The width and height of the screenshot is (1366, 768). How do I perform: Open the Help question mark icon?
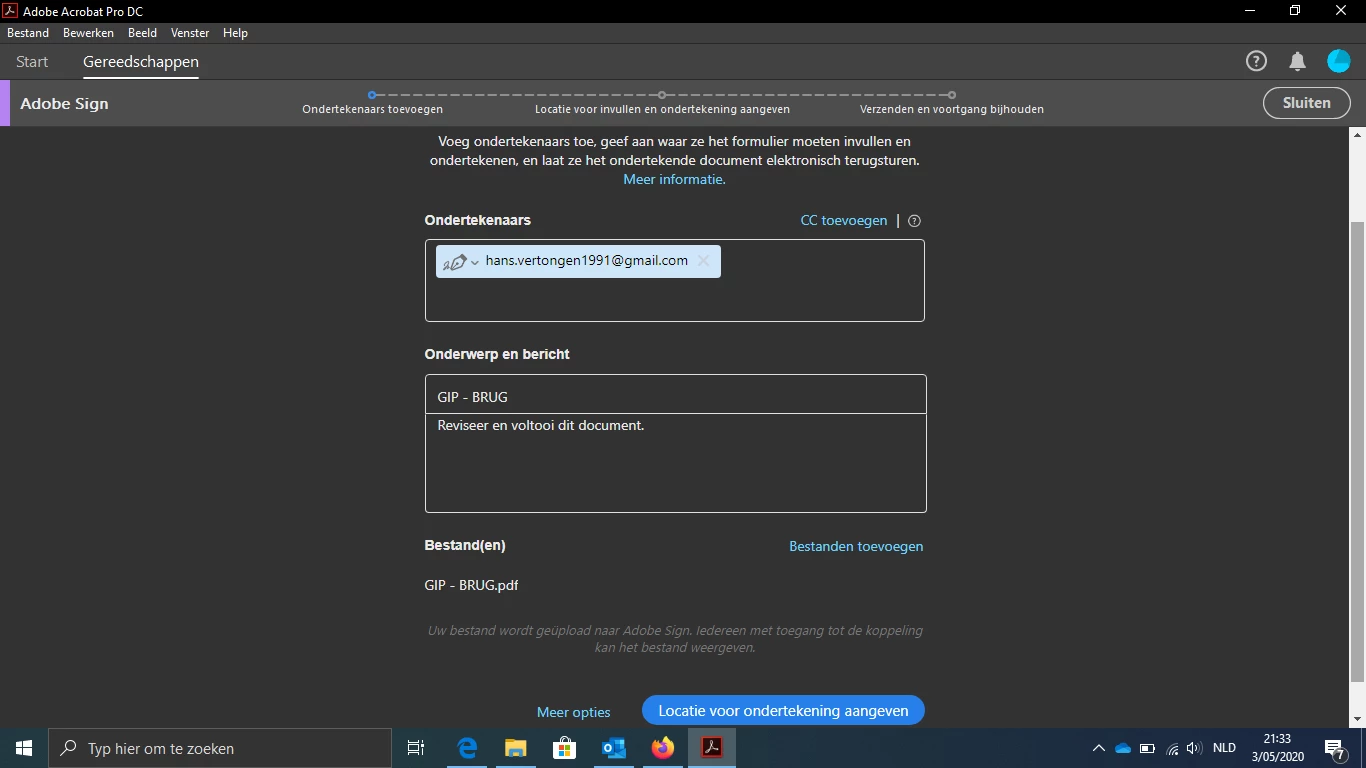1256,62
